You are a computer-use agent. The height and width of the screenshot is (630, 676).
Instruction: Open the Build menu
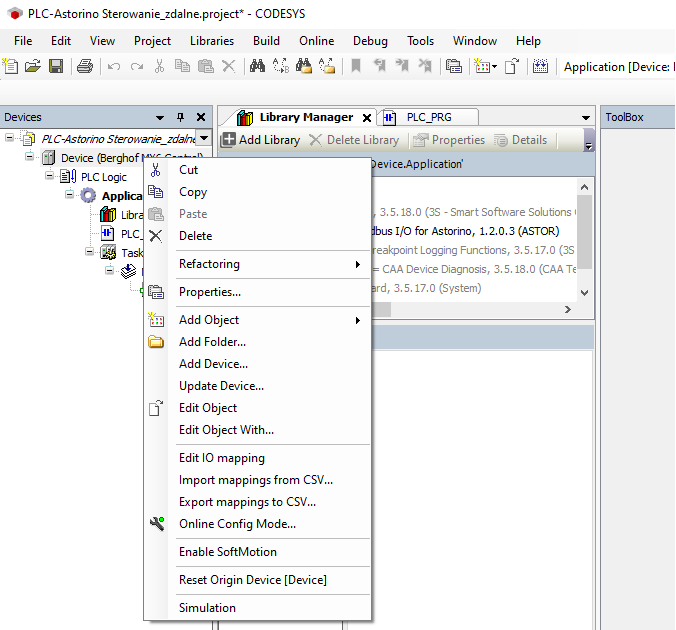266,41
